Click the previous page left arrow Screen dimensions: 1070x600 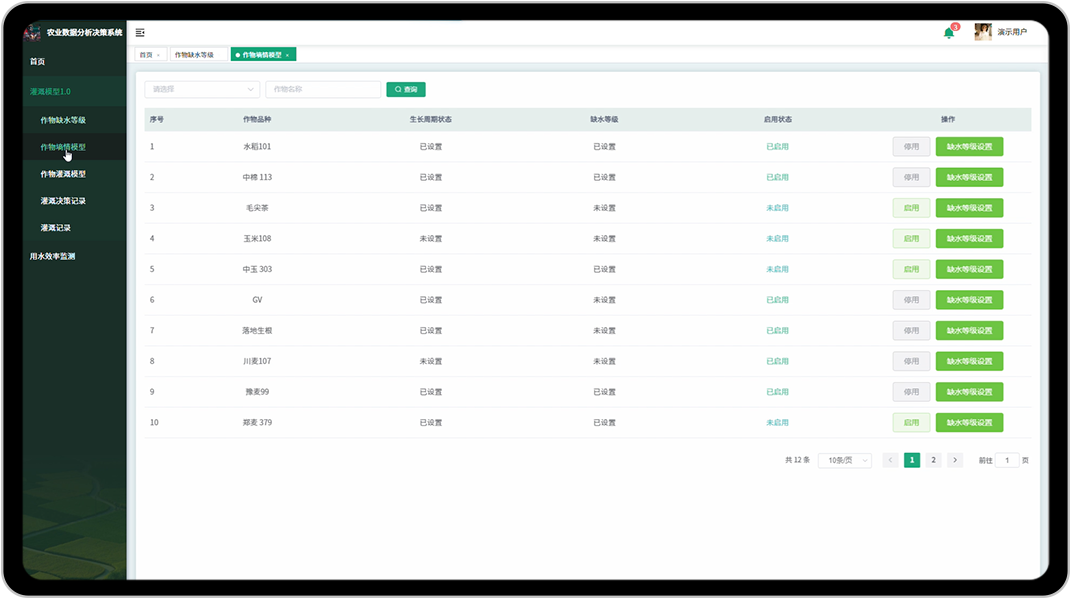pos(890,460)
